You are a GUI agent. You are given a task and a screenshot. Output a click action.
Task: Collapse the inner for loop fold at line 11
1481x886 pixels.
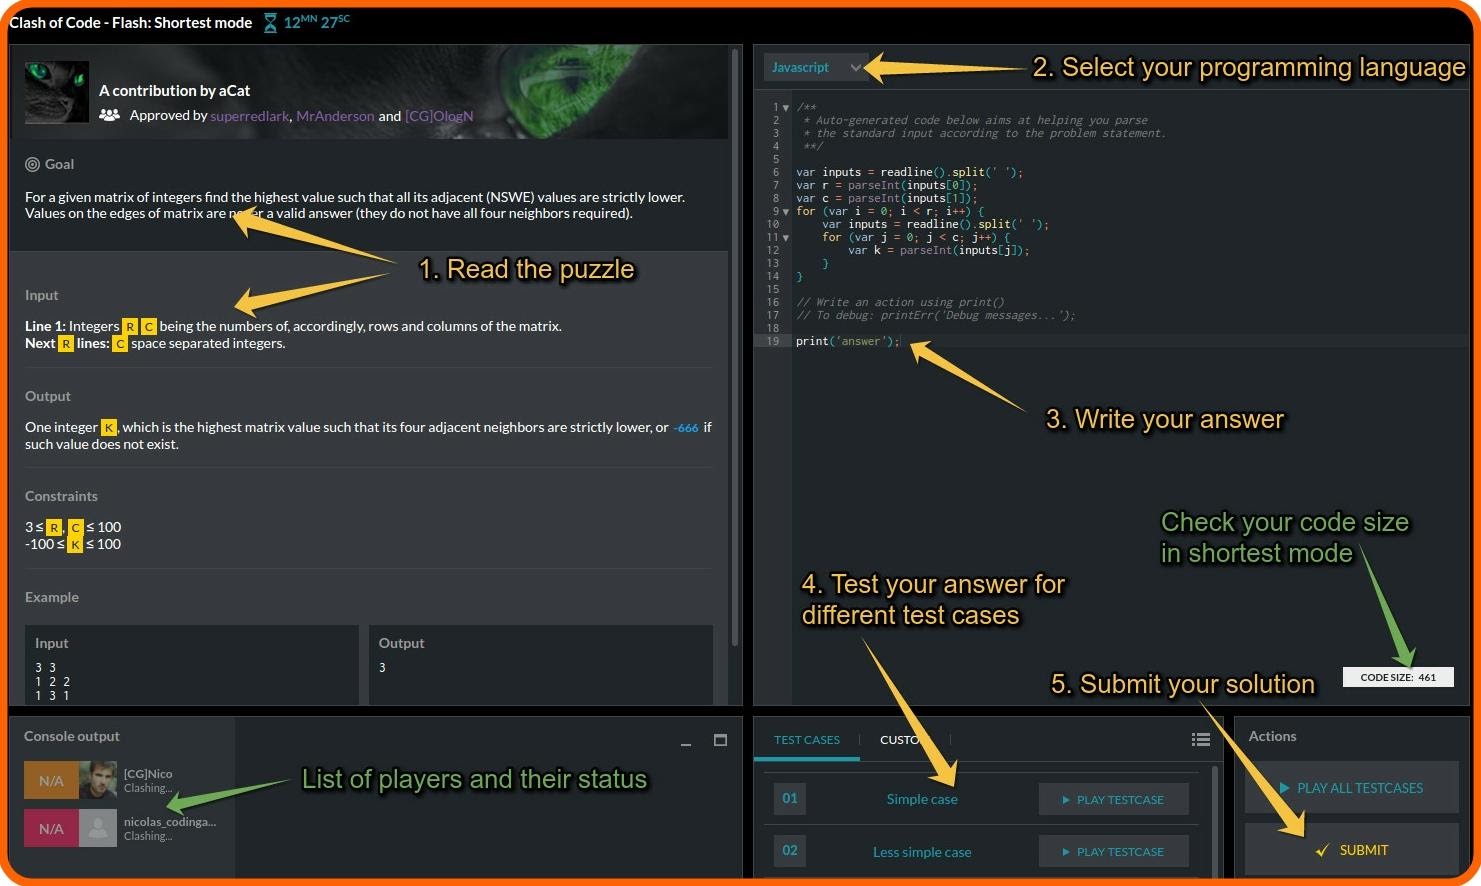click(786, 238)
